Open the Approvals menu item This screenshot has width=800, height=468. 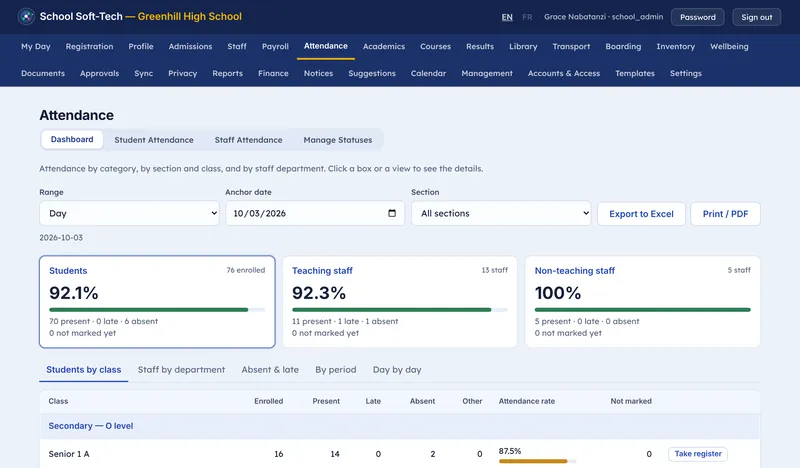(99, 73)
